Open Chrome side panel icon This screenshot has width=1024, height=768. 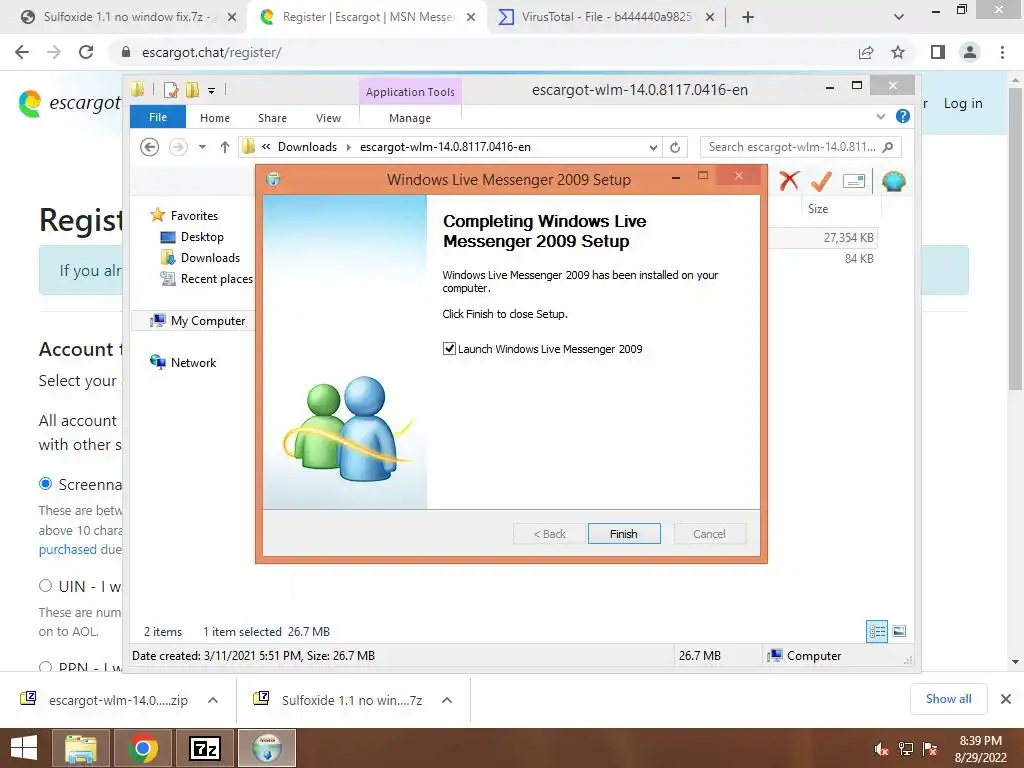tap(938, 52)
